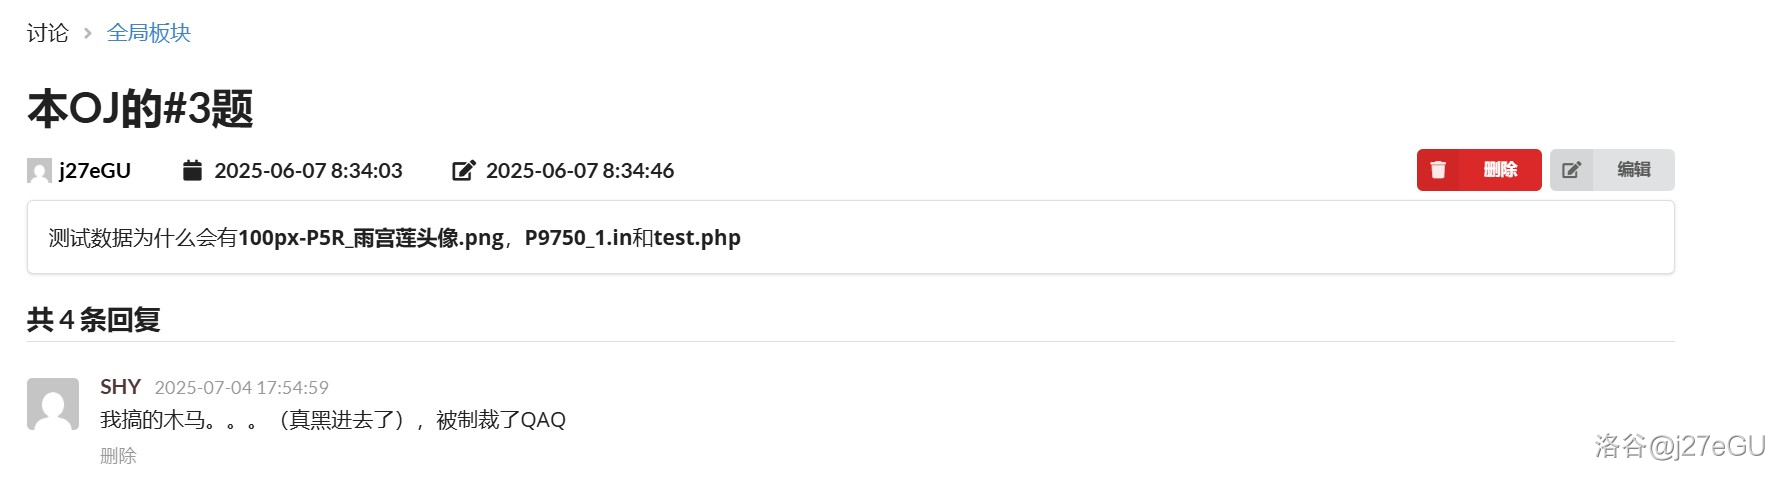Click the calendar icon beside the post date
The height and width of the screenshot is (487, 1791).
click(x=193, y=170)
